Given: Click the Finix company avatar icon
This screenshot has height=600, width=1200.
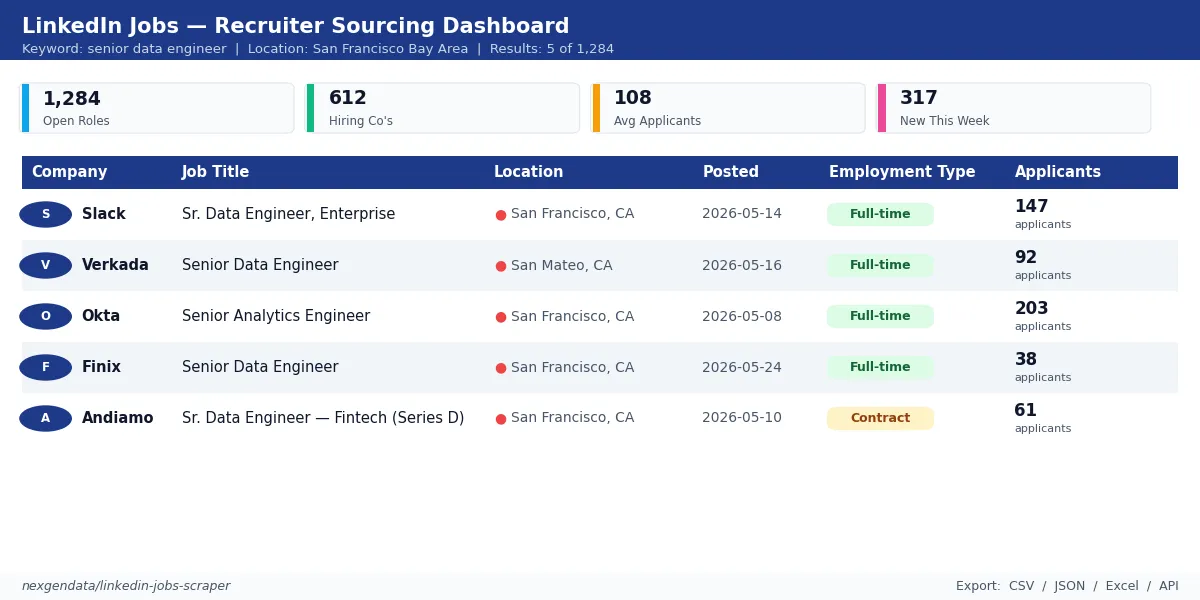Looking at the screenshot, I should point(46,368).
